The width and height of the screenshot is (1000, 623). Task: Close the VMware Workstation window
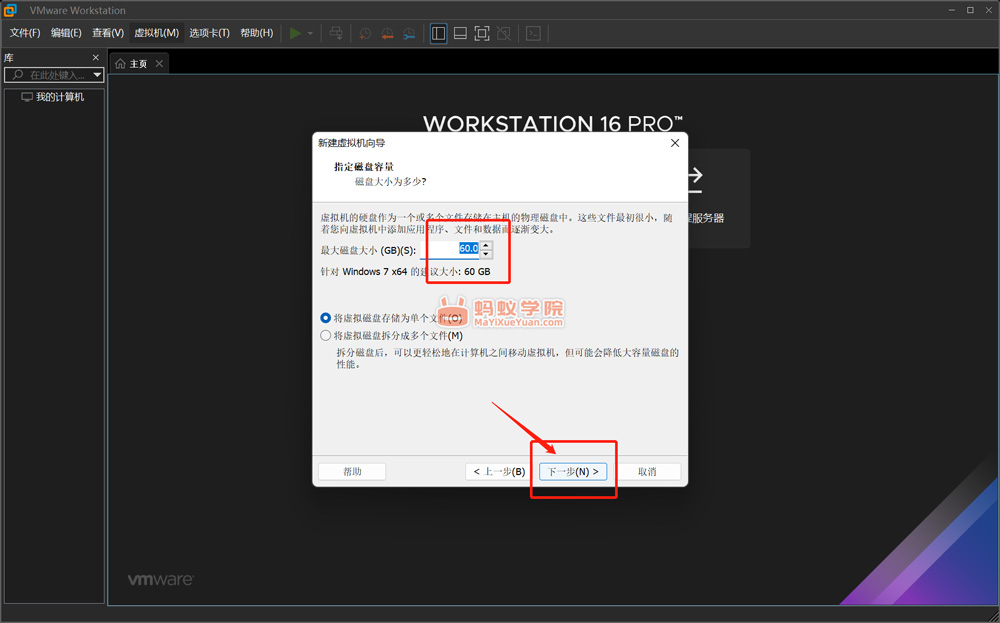click(989, 10)
